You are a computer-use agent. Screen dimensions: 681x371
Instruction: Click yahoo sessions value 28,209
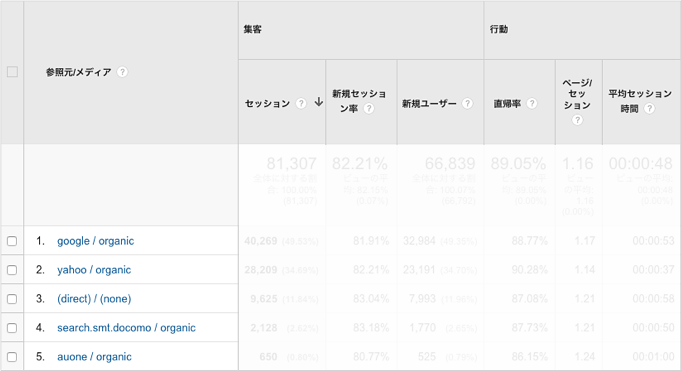point(261,270)
